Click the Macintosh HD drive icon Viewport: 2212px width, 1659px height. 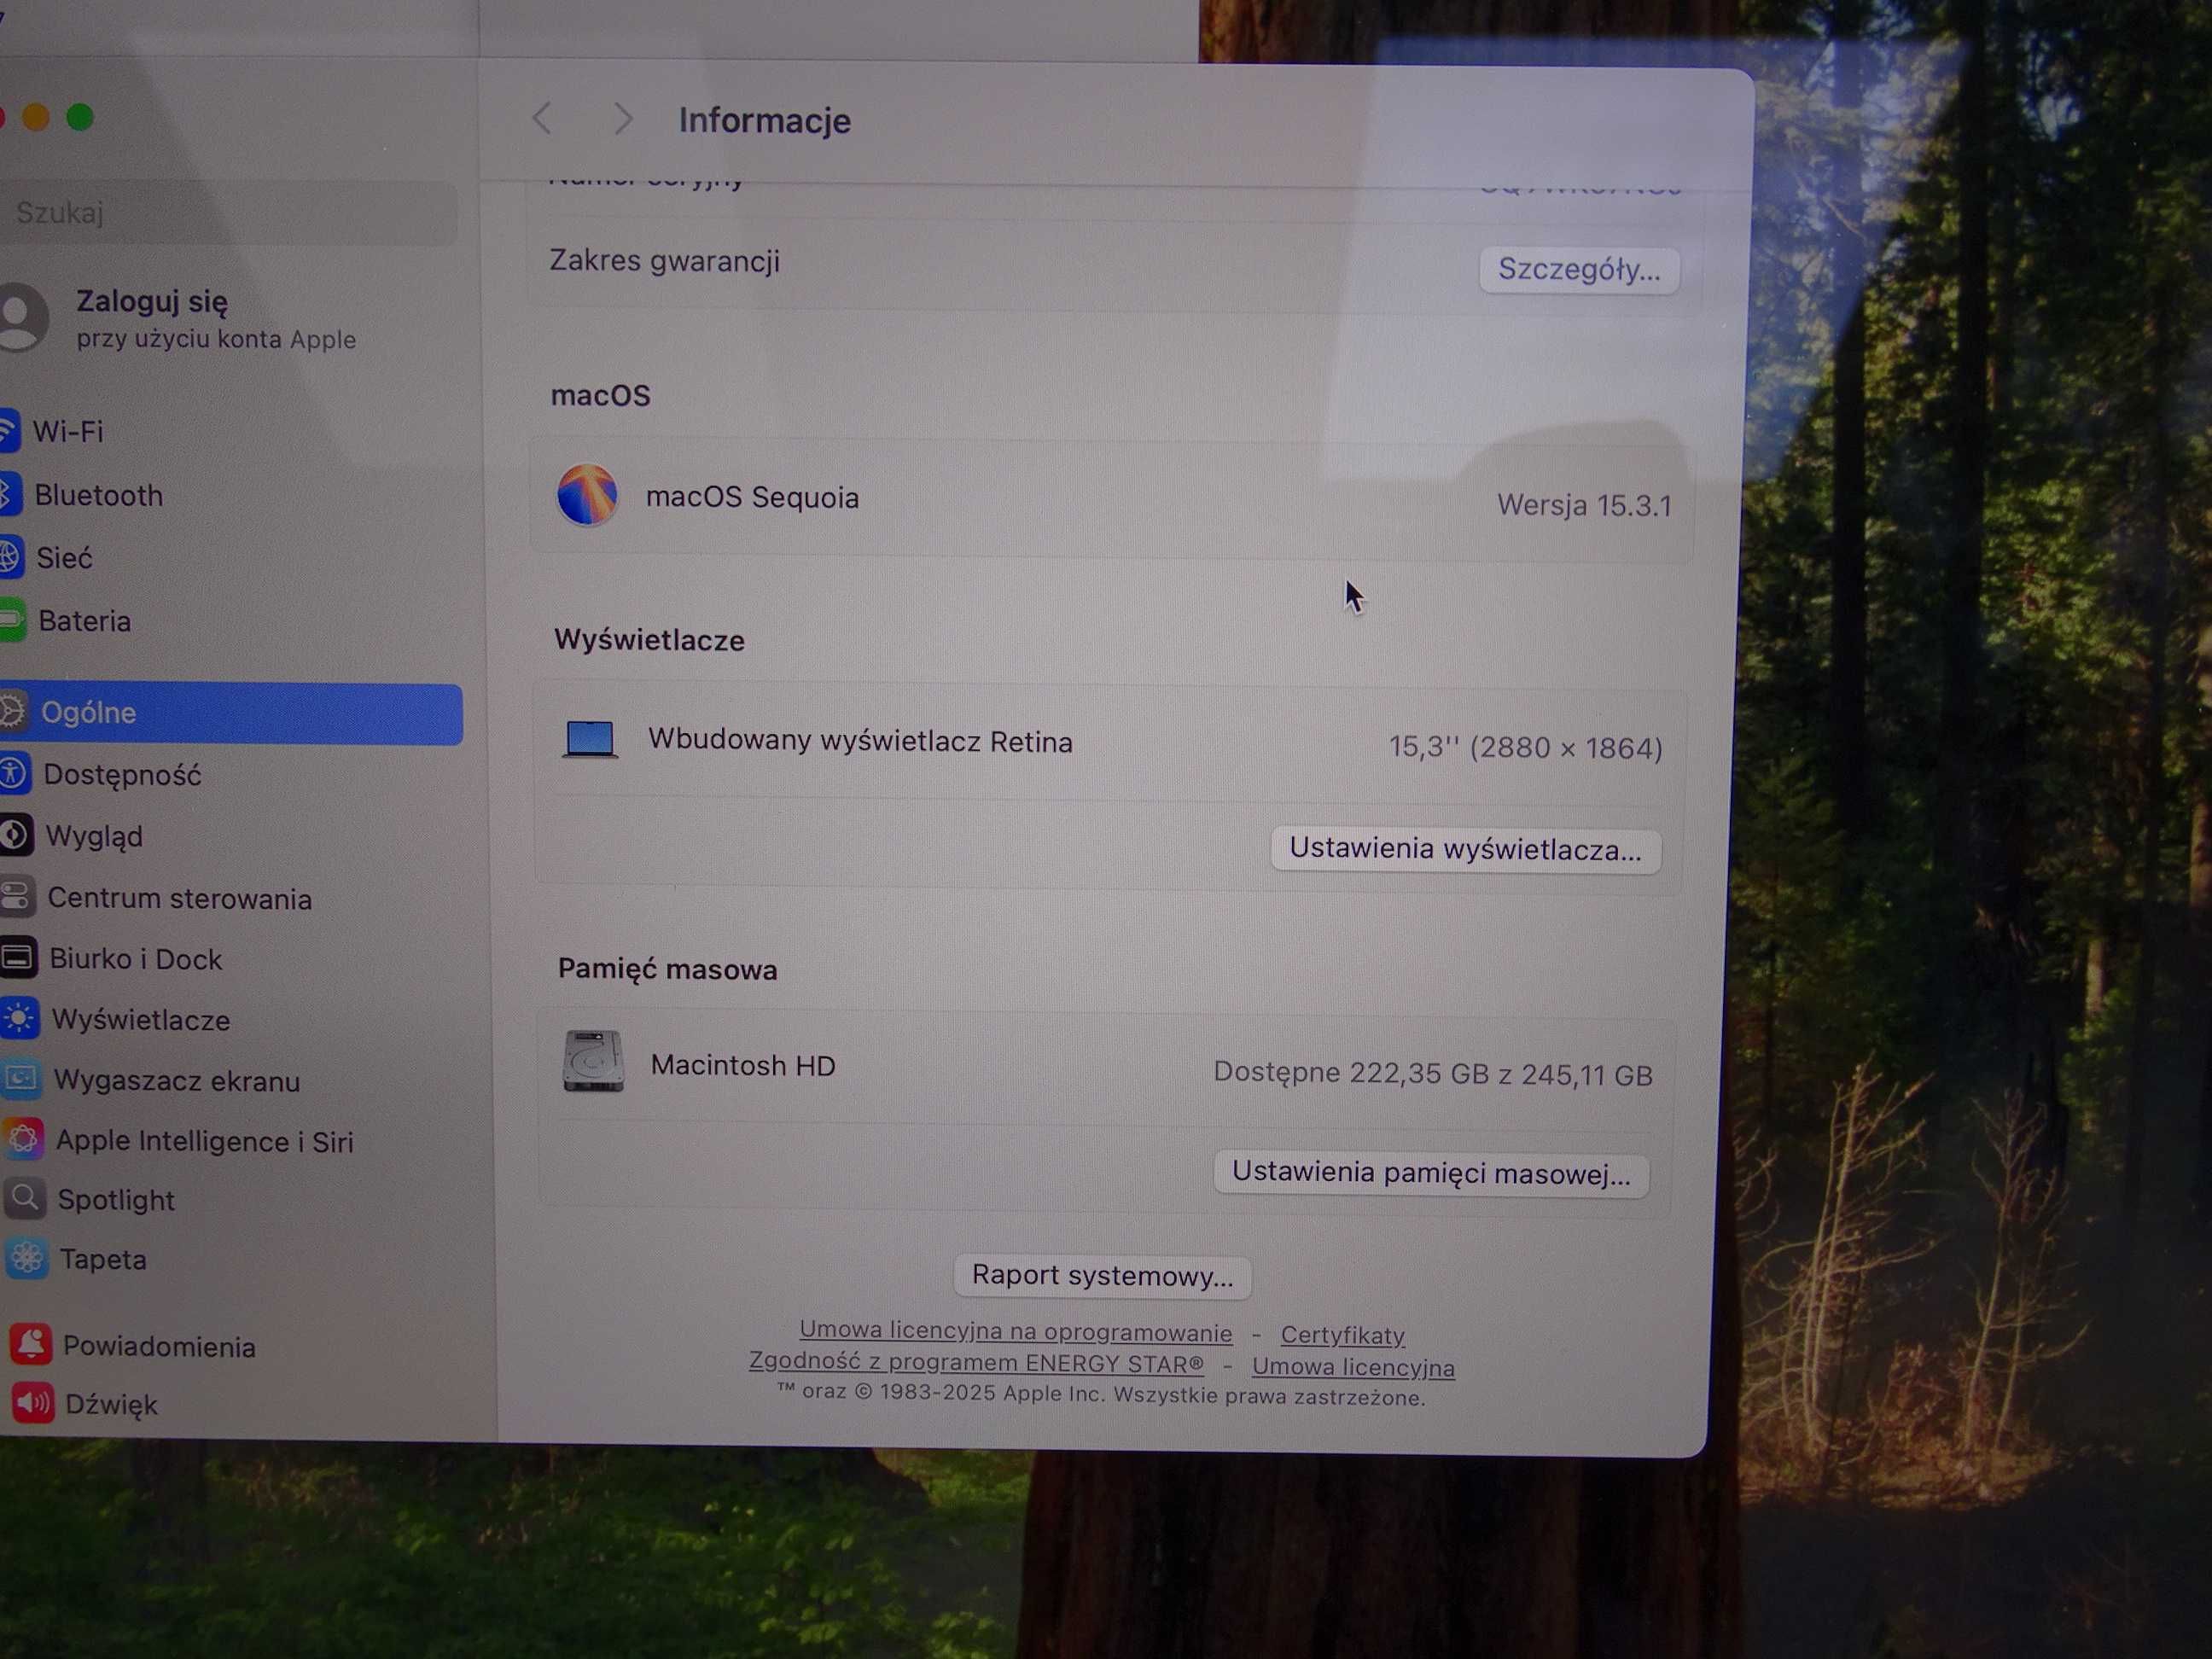pyautogui.click(x=593, y=1061)
